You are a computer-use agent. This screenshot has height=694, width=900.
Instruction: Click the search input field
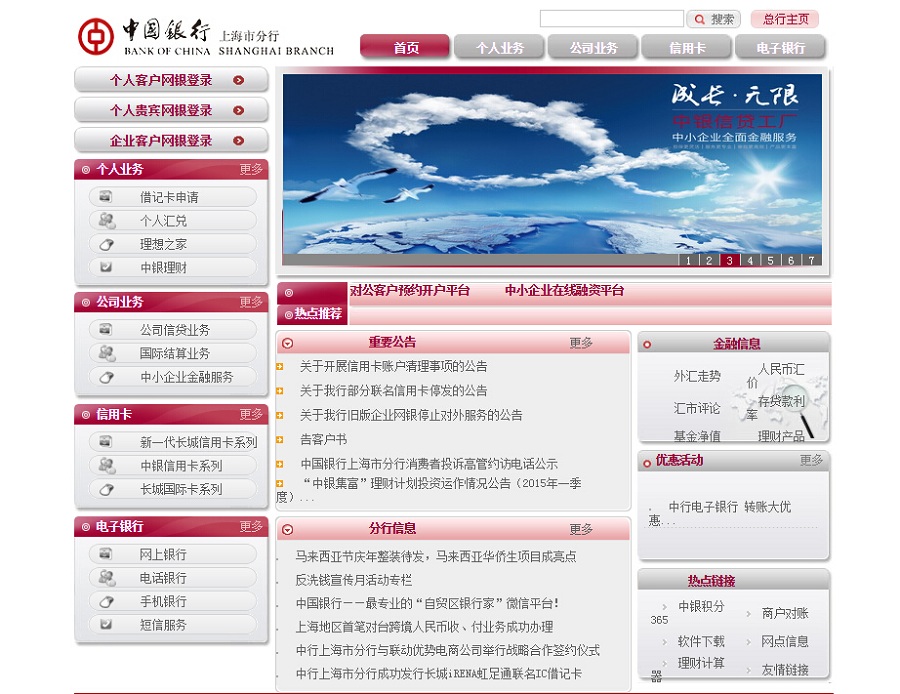coord(612,18)
